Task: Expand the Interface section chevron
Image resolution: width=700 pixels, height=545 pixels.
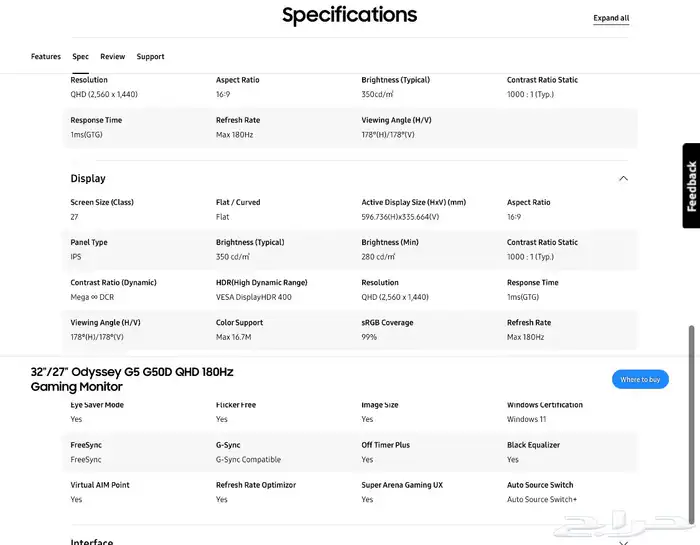Action: [623, 542]
